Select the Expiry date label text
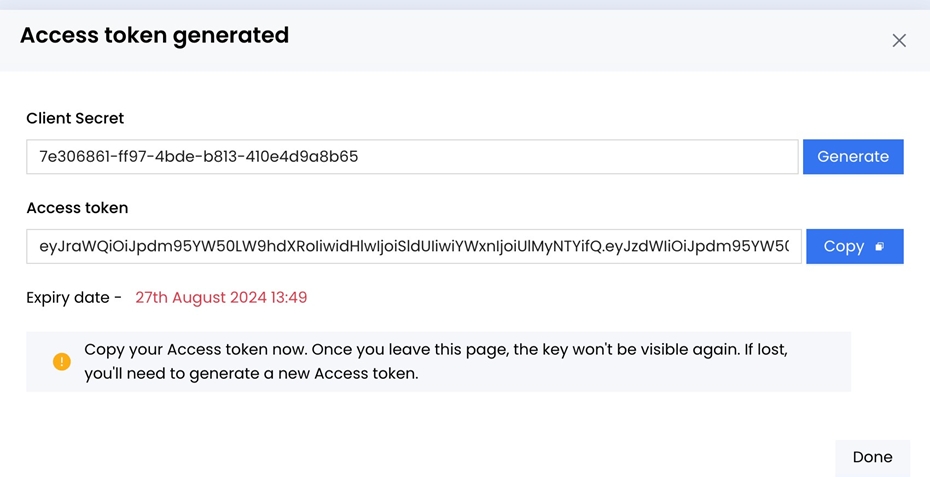Image resolution: width=930 pixels, height=477 pixels. click(x=74, y=297)
